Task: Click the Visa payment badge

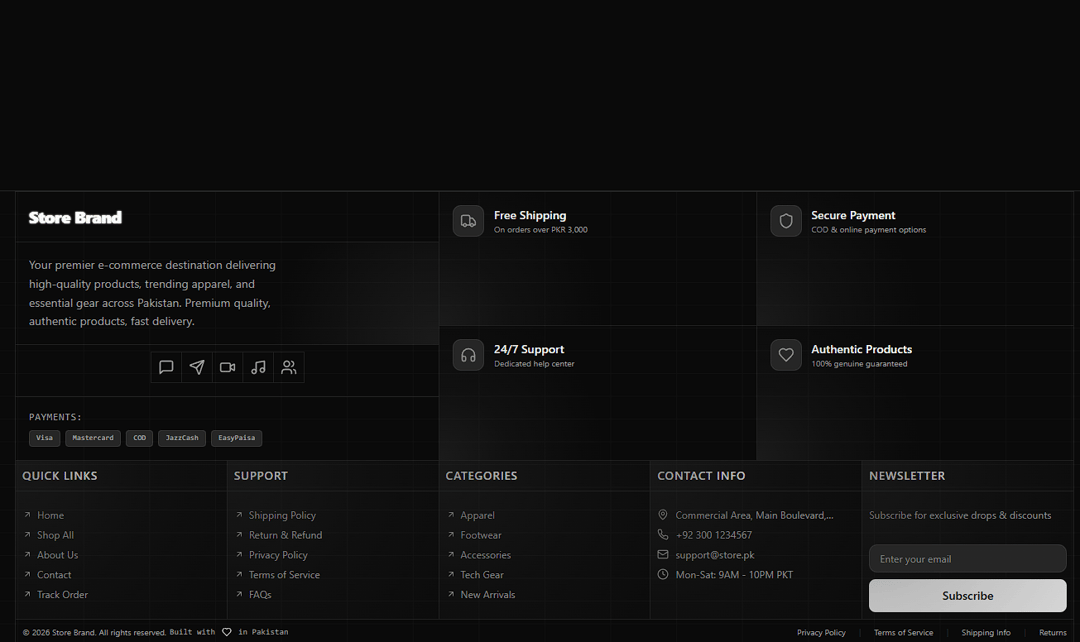Action: [x=45, y=438]
